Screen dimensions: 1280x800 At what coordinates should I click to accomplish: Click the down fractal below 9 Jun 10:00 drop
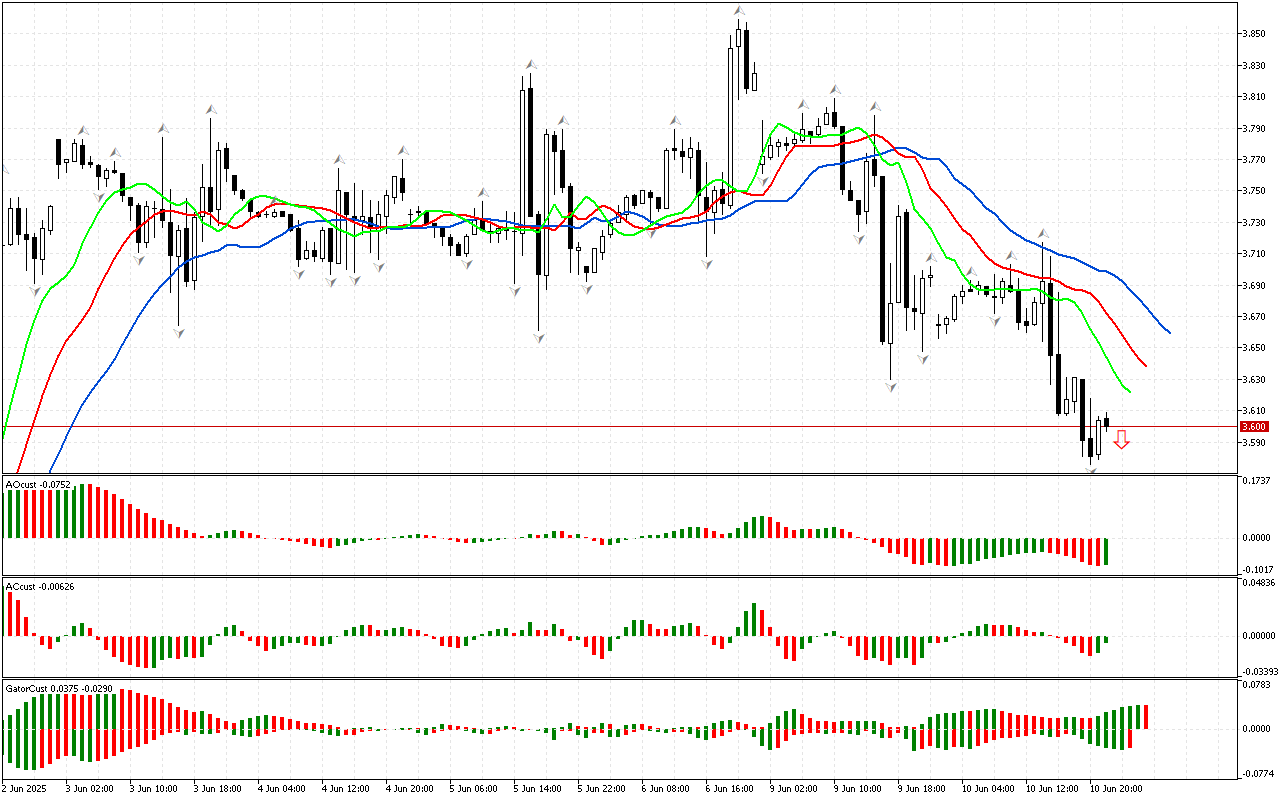coord(889,385)
